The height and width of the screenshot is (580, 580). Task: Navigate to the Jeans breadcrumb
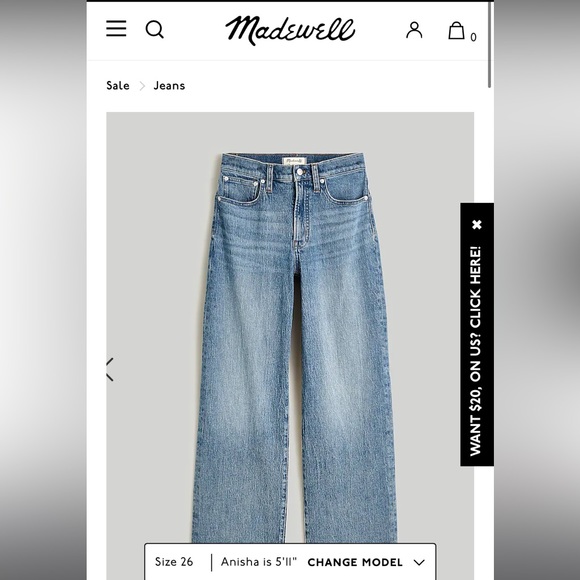point(169,85)
